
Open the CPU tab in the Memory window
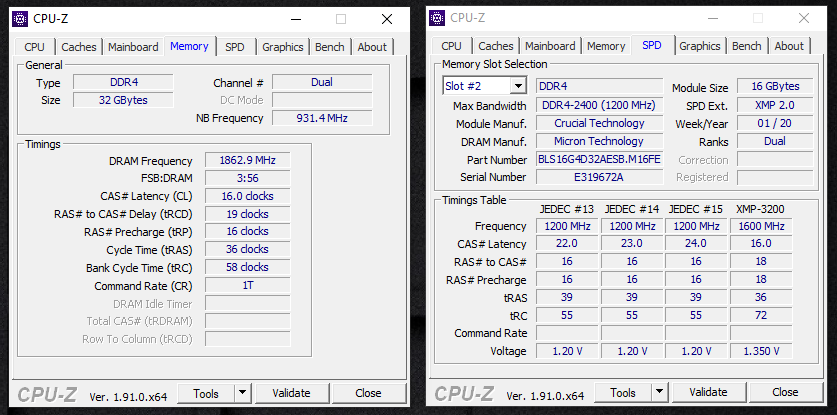[35, 47]
